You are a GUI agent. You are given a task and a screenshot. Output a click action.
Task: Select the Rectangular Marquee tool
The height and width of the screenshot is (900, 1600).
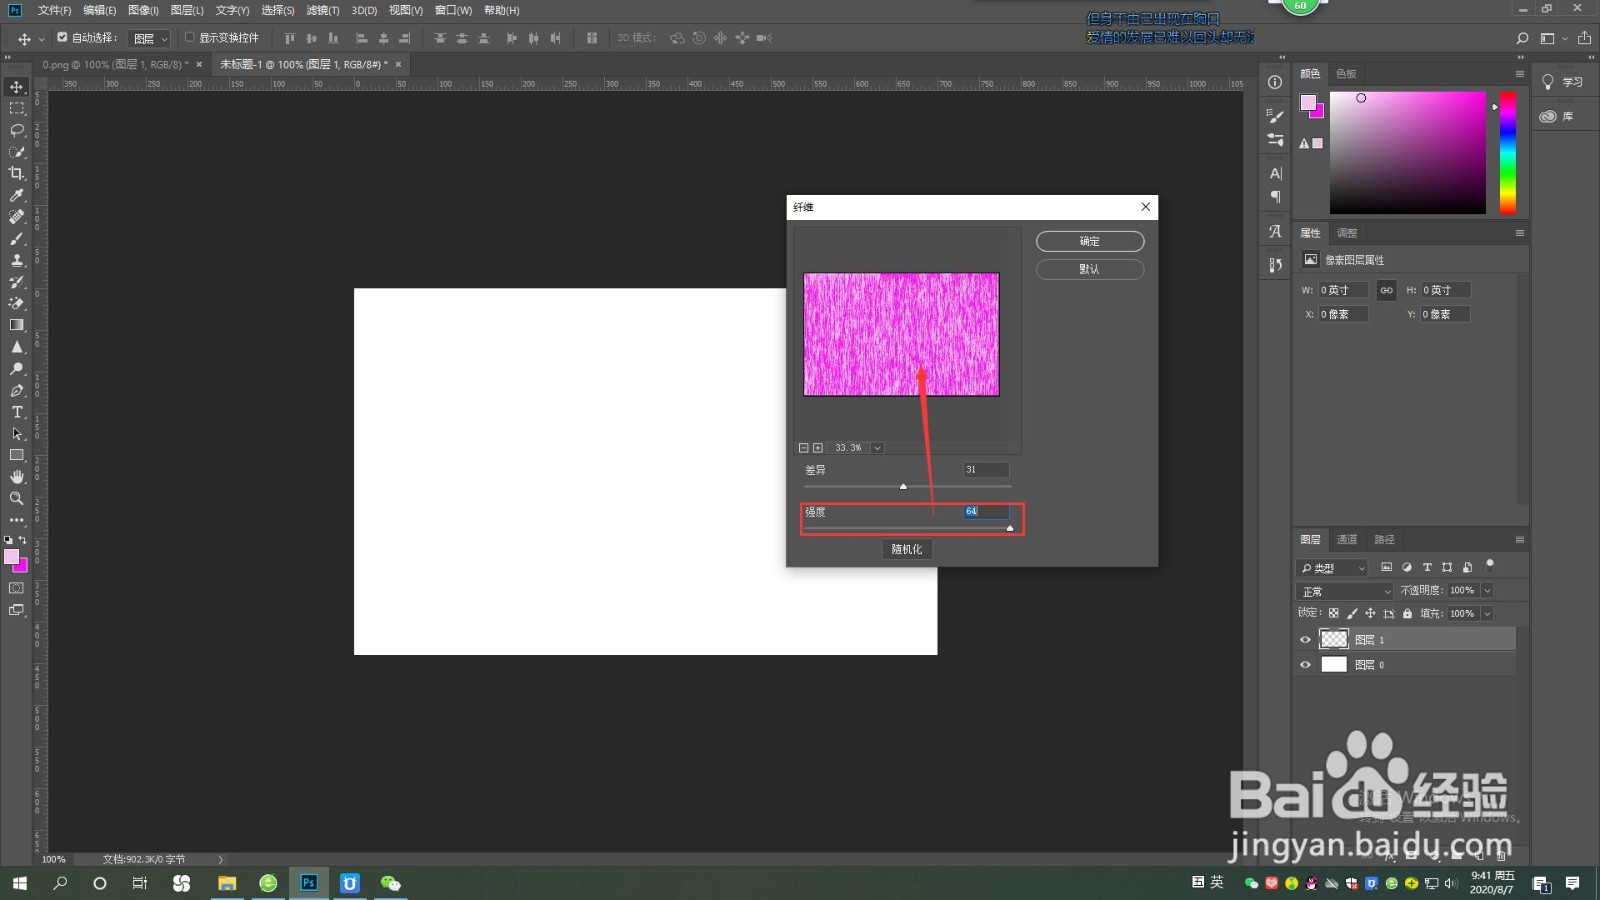coord(17,109)
